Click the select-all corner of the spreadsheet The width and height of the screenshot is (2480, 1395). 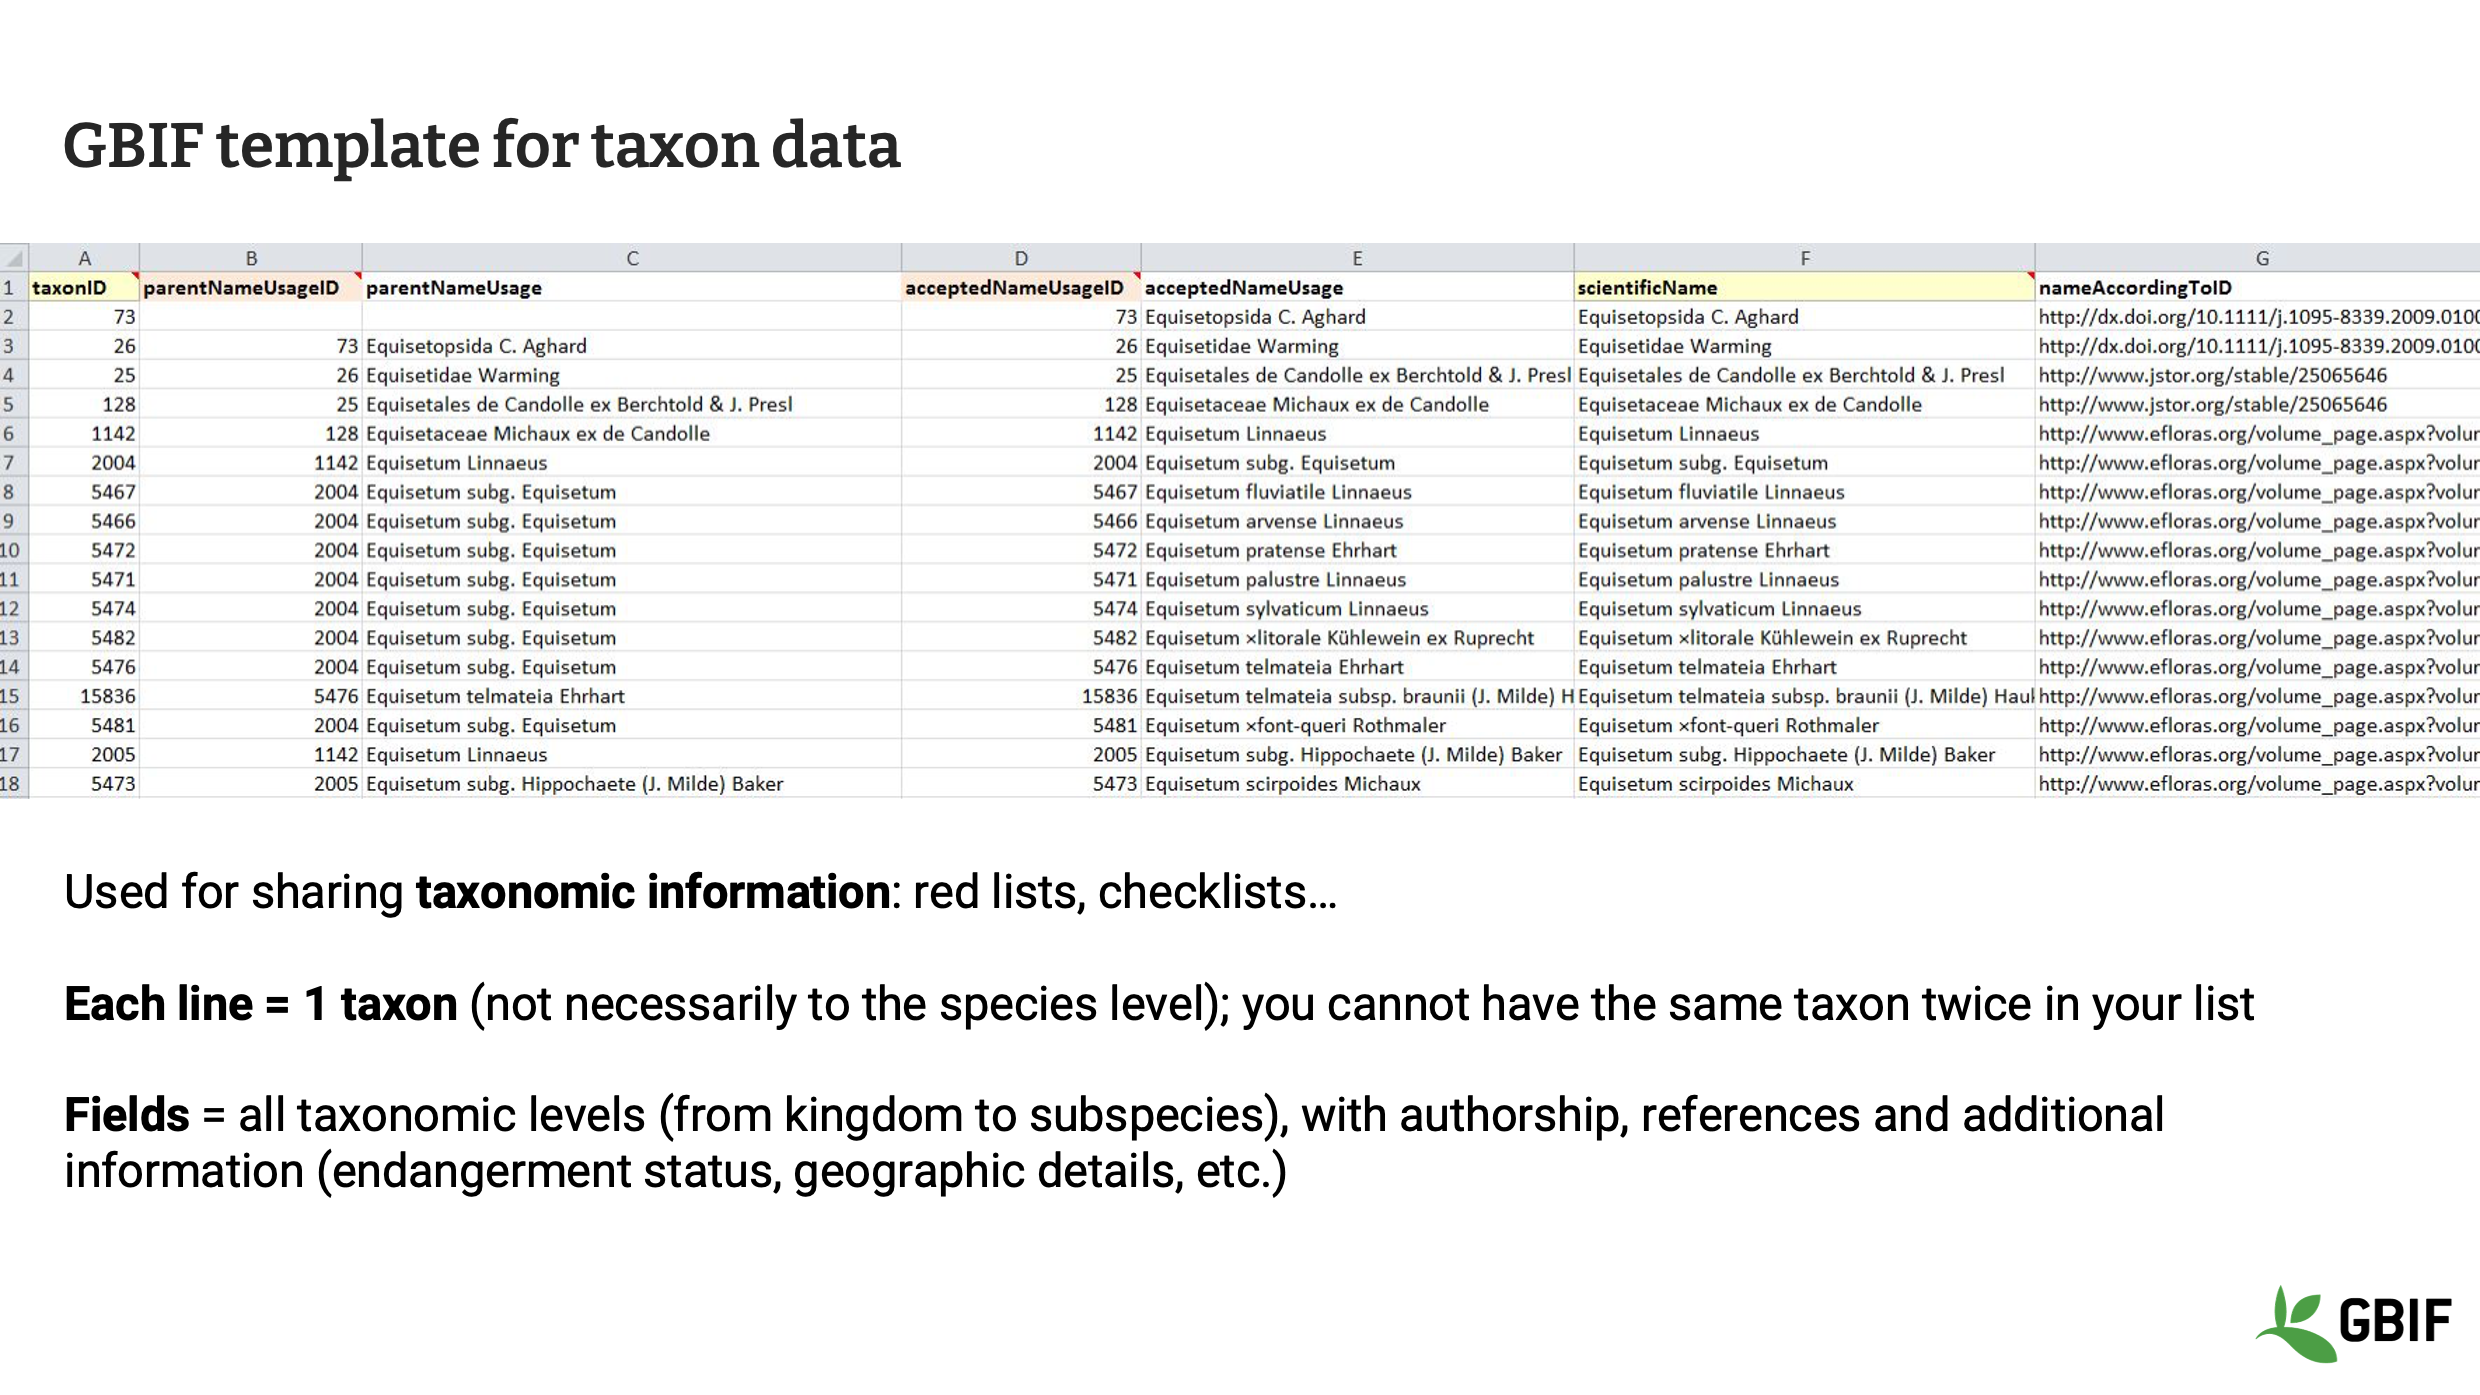14,258
